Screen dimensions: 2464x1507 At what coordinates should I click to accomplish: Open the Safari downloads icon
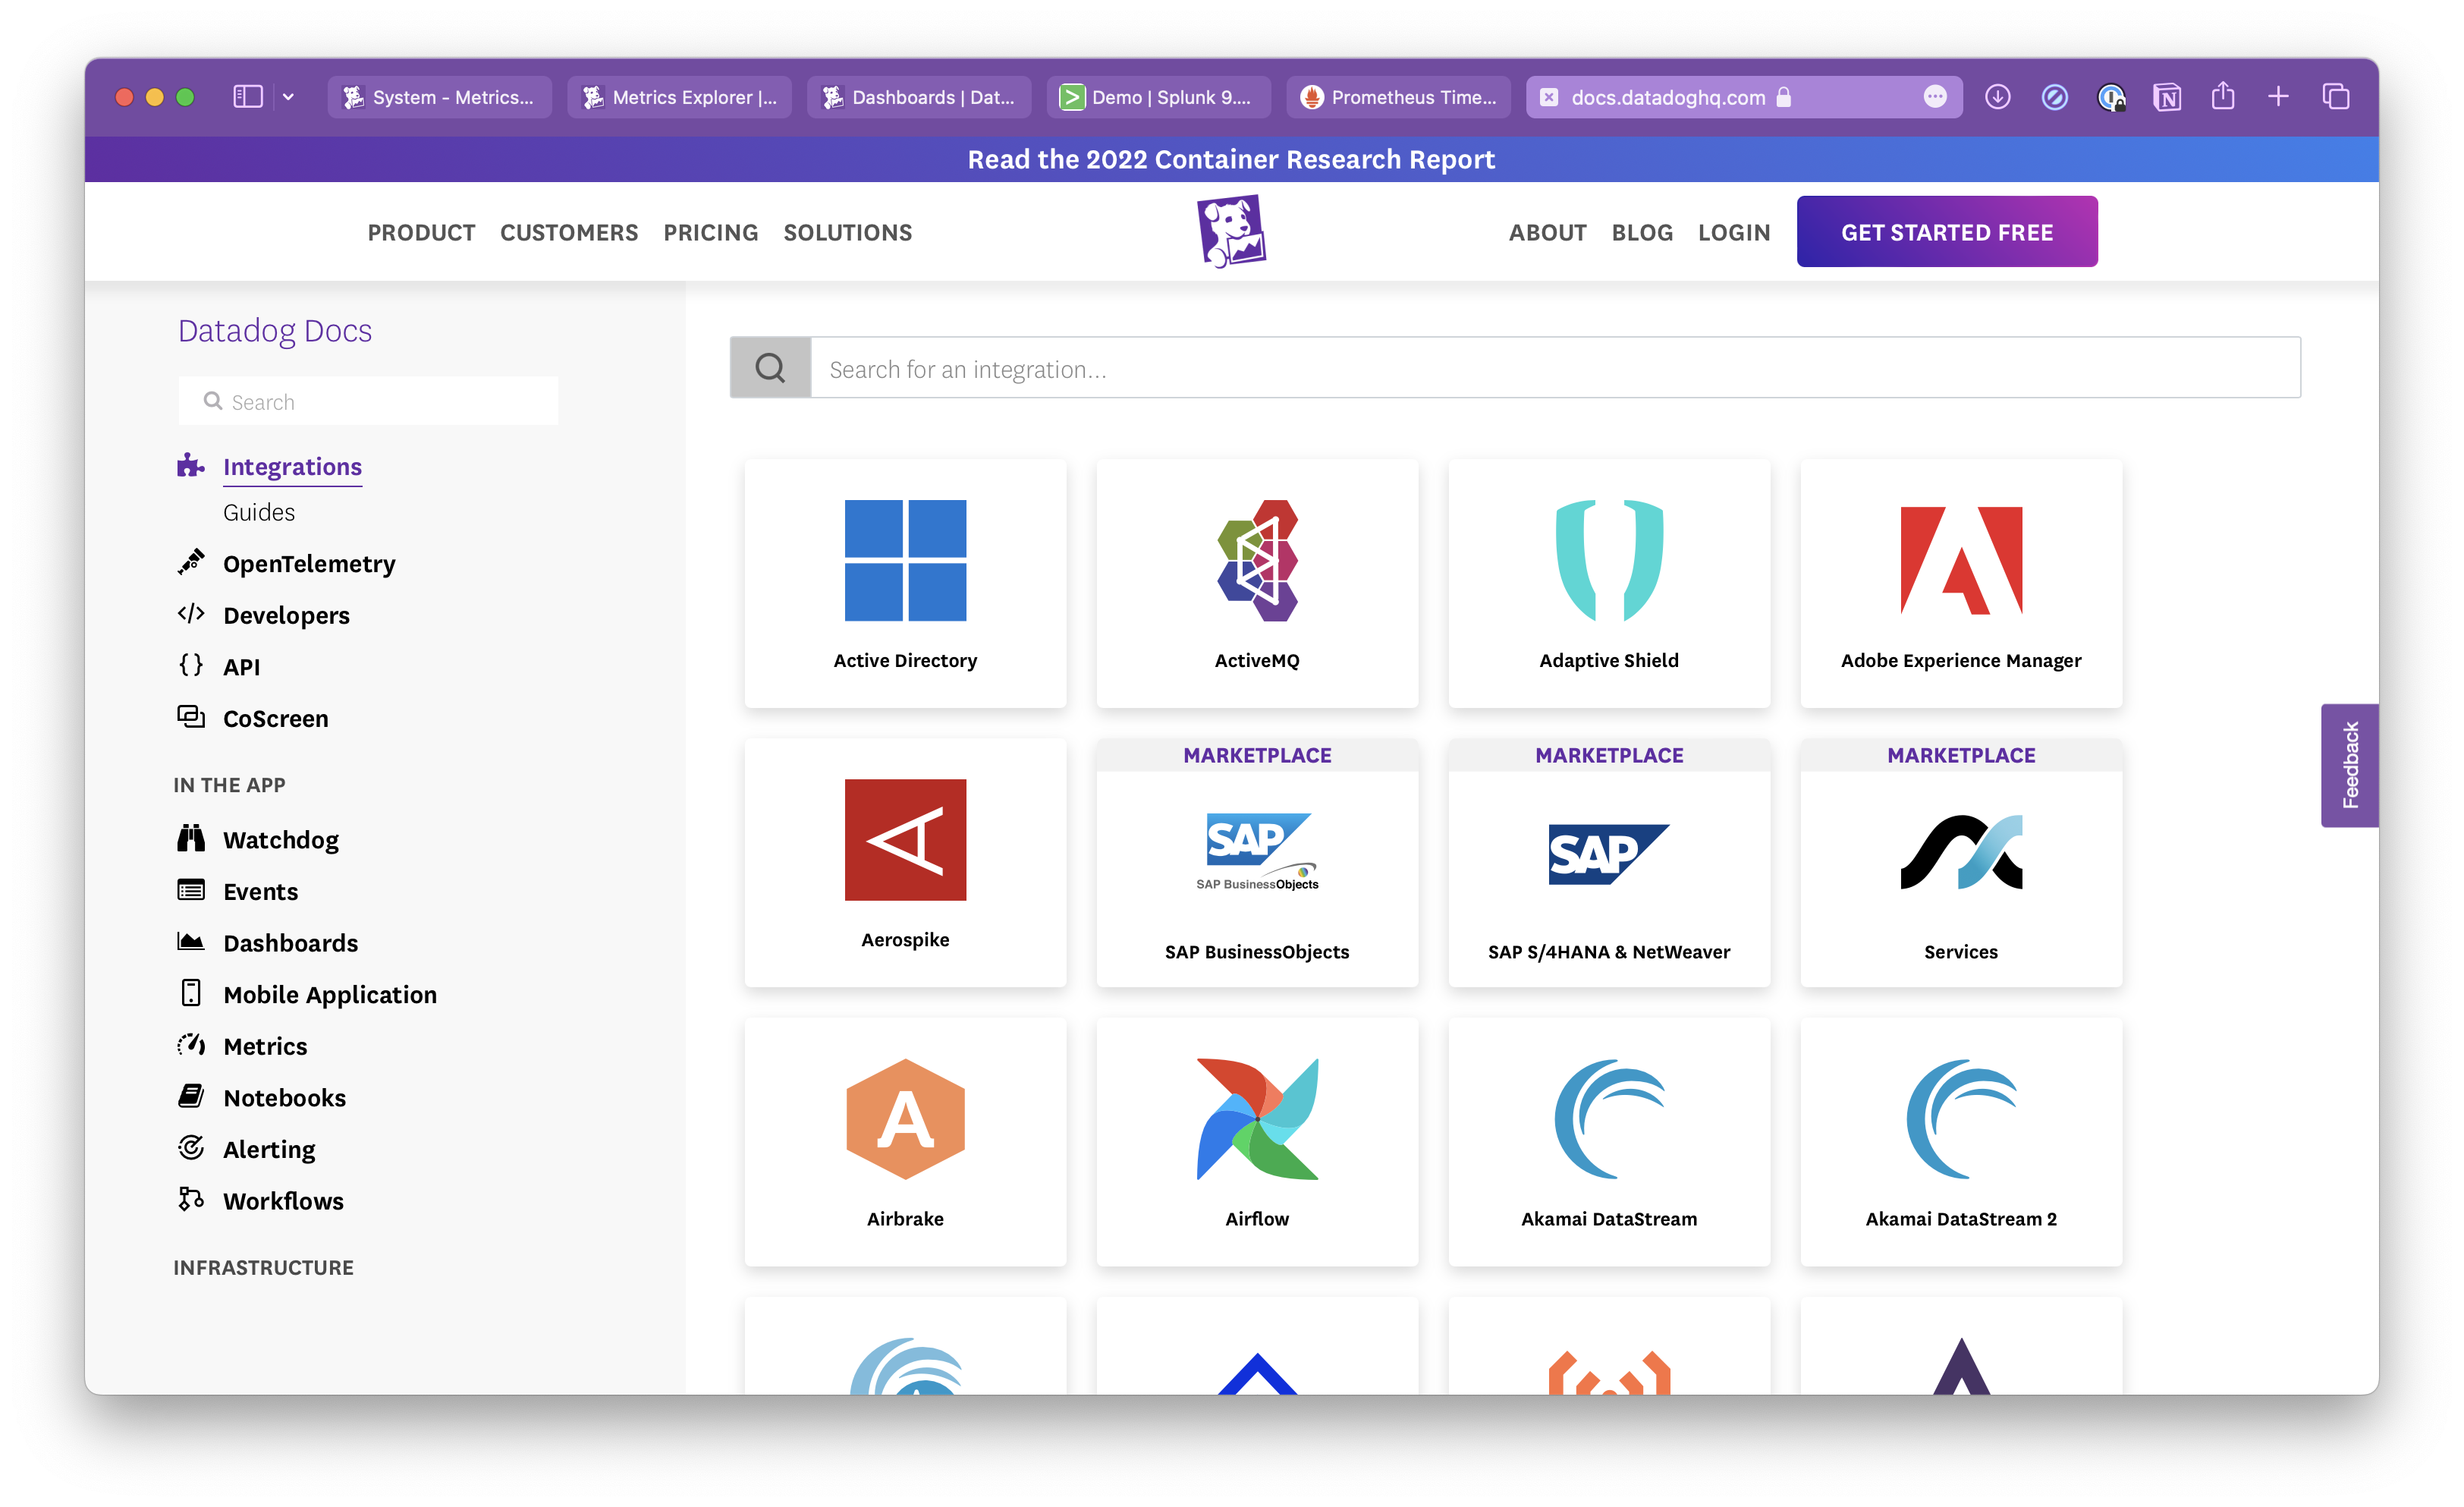coord(1998,97)
